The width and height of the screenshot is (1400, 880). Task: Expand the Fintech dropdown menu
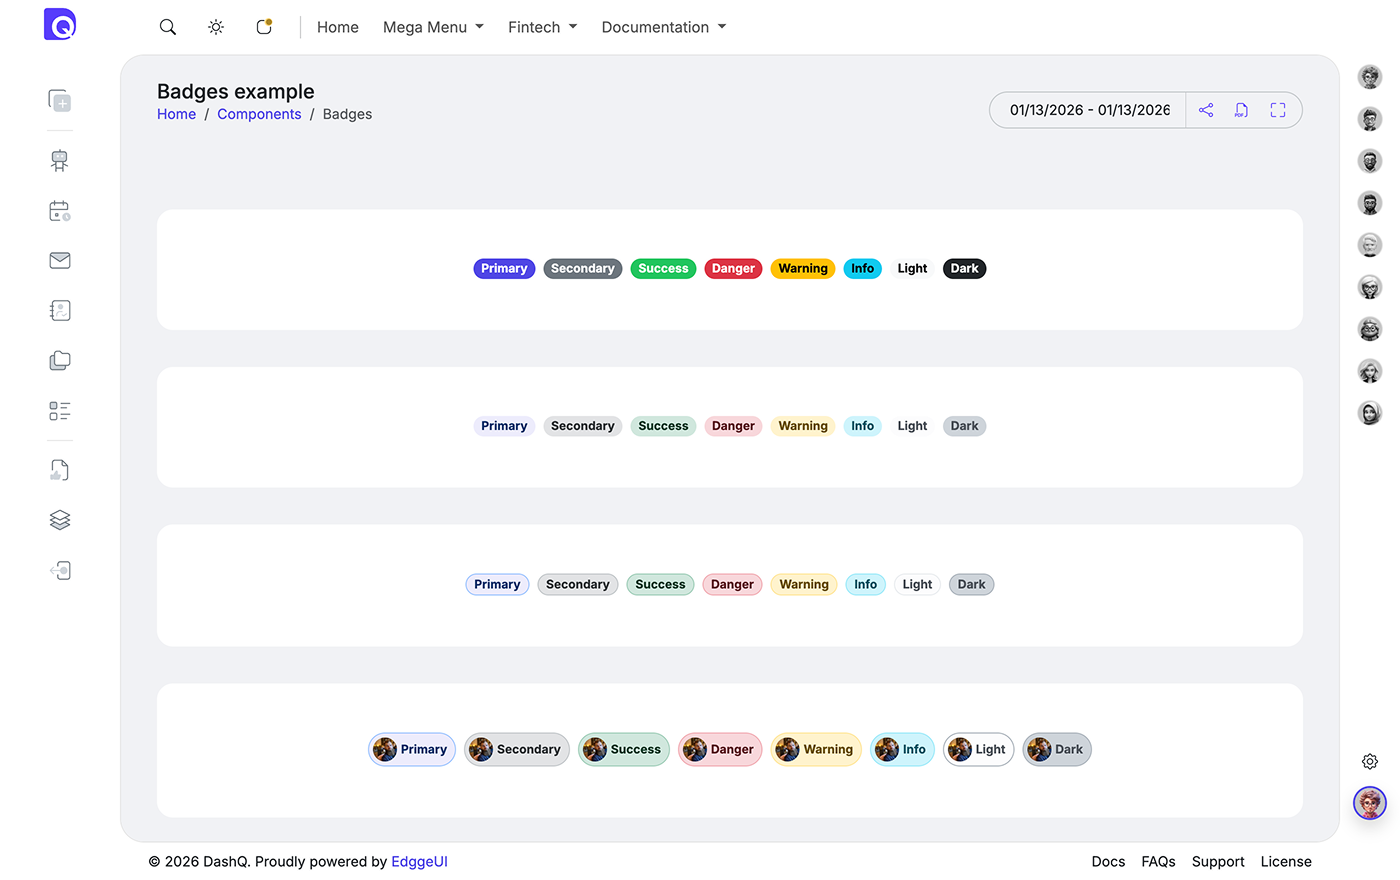tap(542, 27)
